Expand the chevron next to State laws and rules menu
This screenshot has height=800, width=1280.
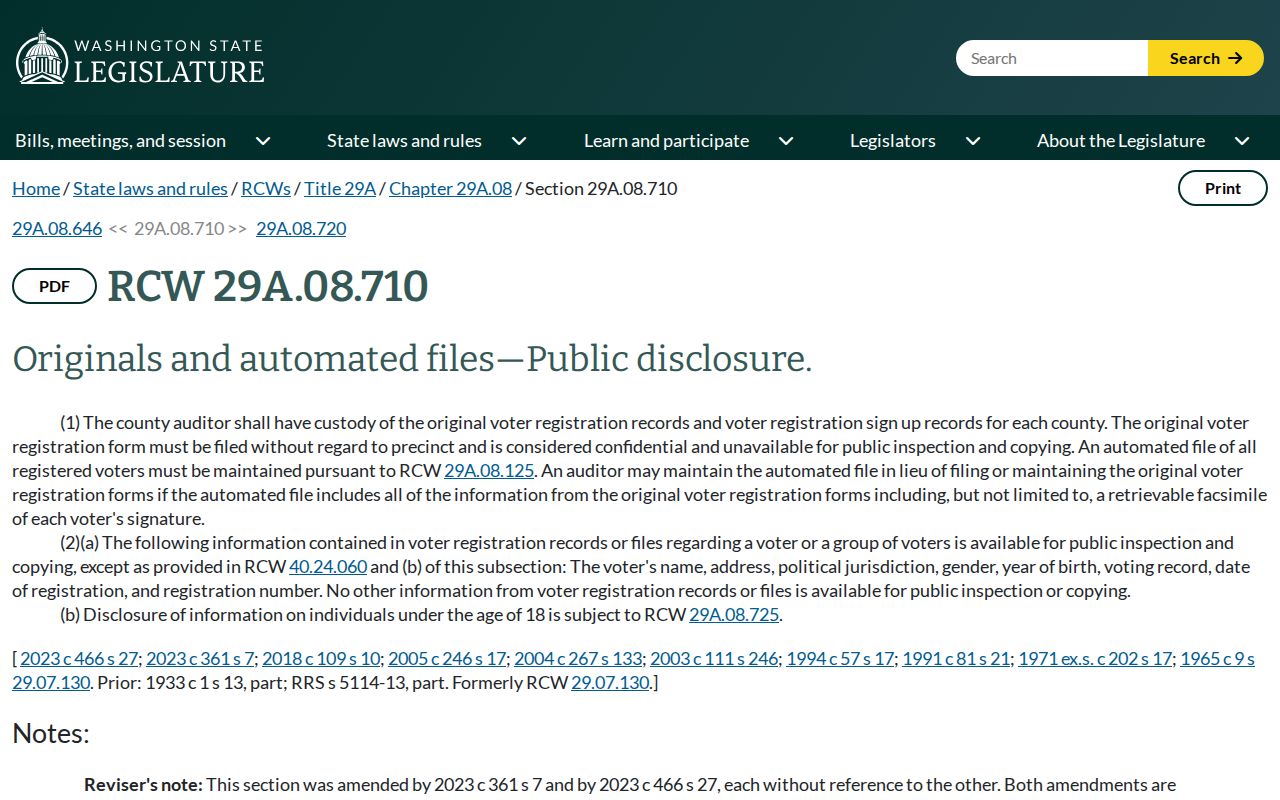pyautogui.click(x=519, y=141)
